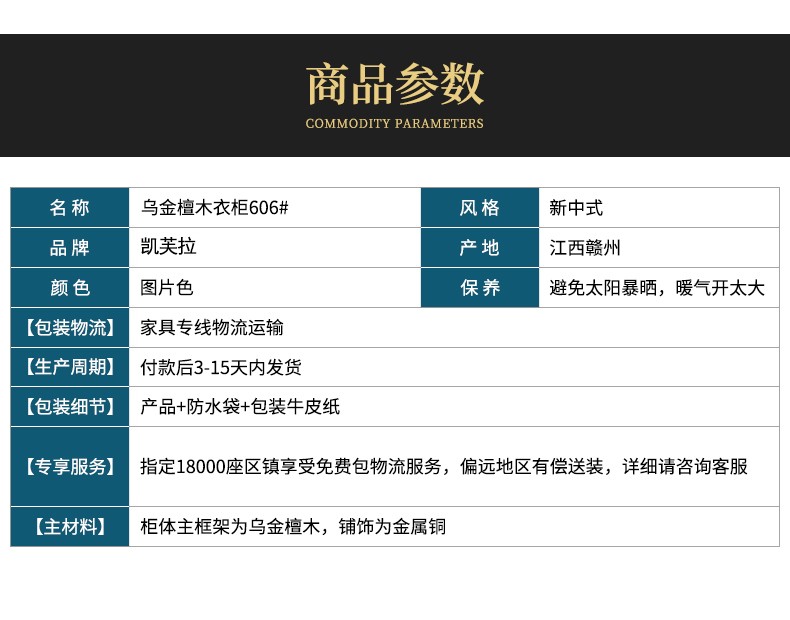The image size is (790, 620).
Task: Select the 保养 label cell
Action: coord(479,288)
